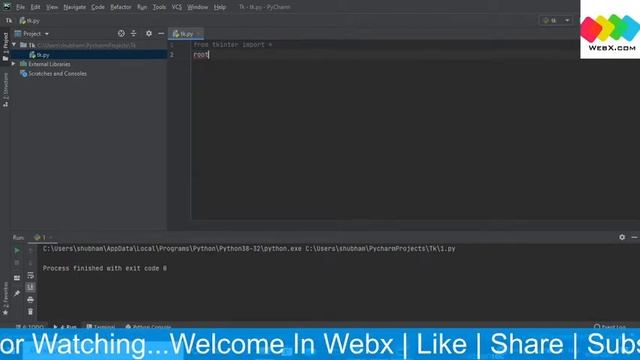Click the collapse all icon in Project panel
The height and width of the screenshot is (360, 640).
click(133, 33)
